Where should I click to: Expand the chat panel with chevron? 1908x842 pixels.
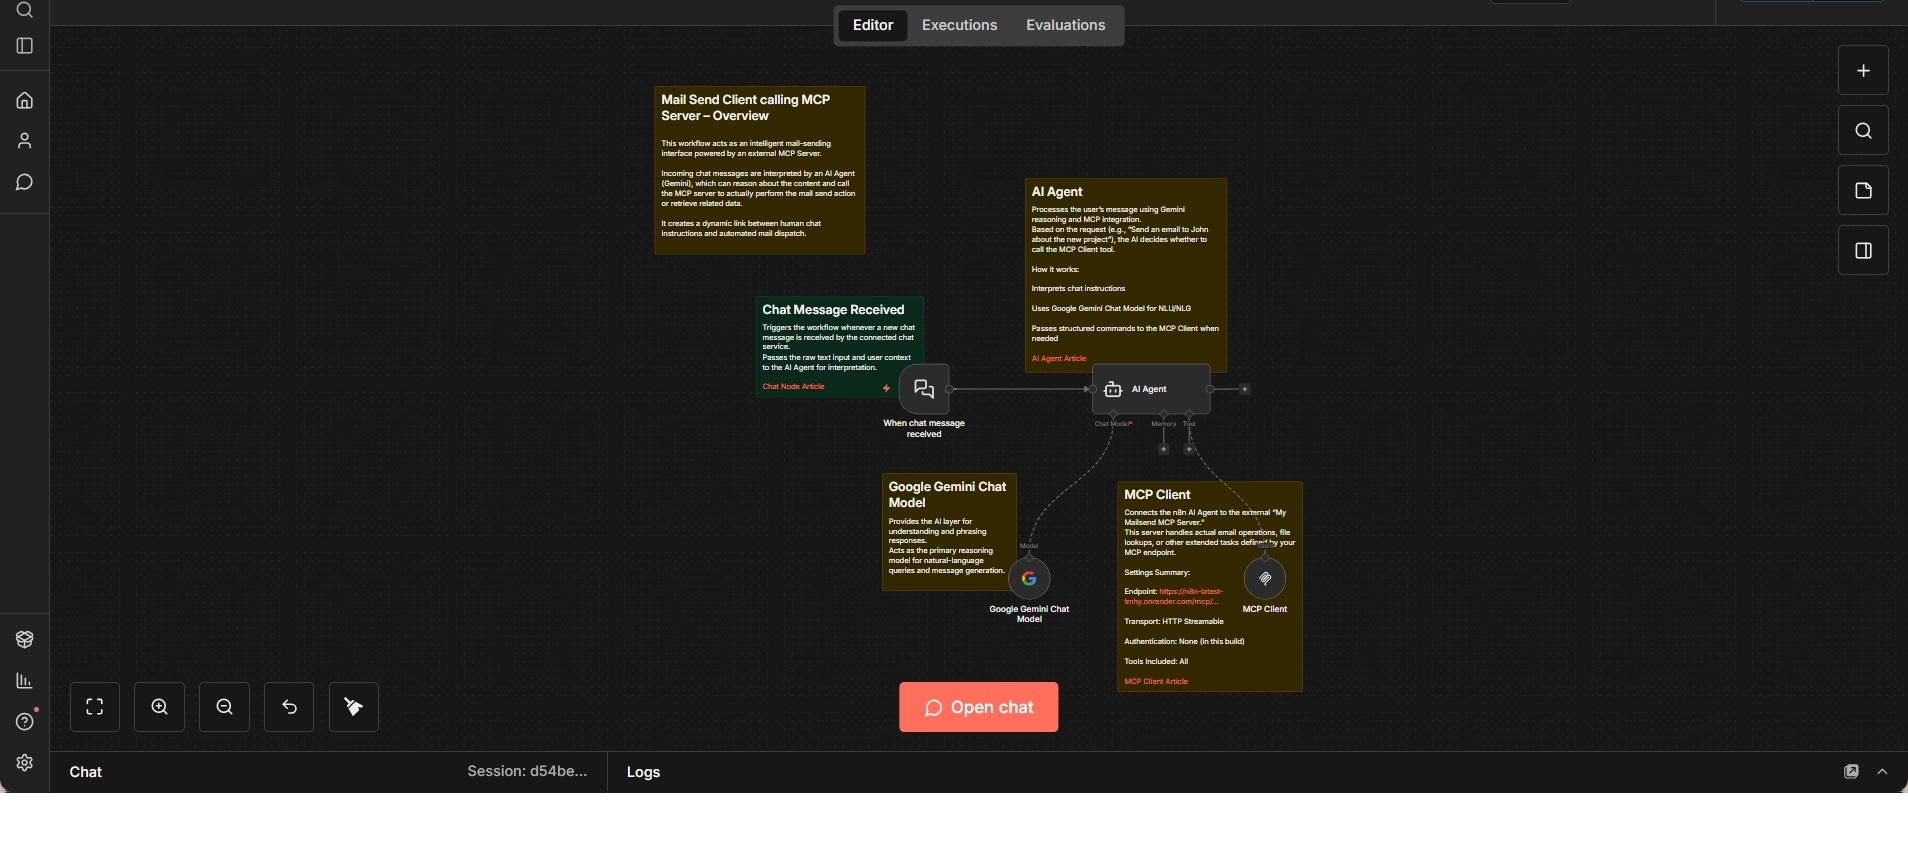1883,772
